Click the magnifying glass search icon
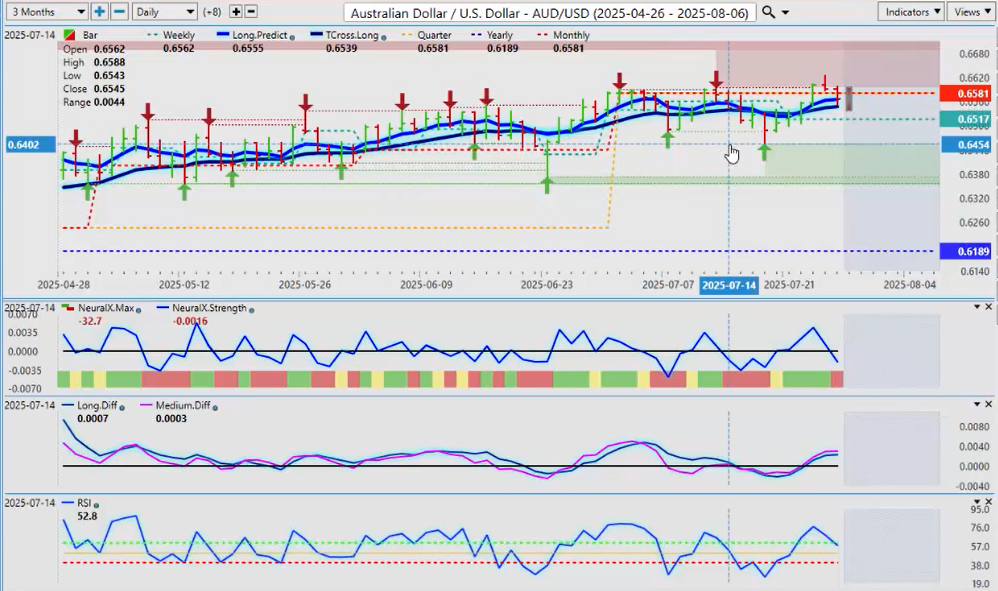The width and height of the screenshot is (998, 591). point(767,12)
